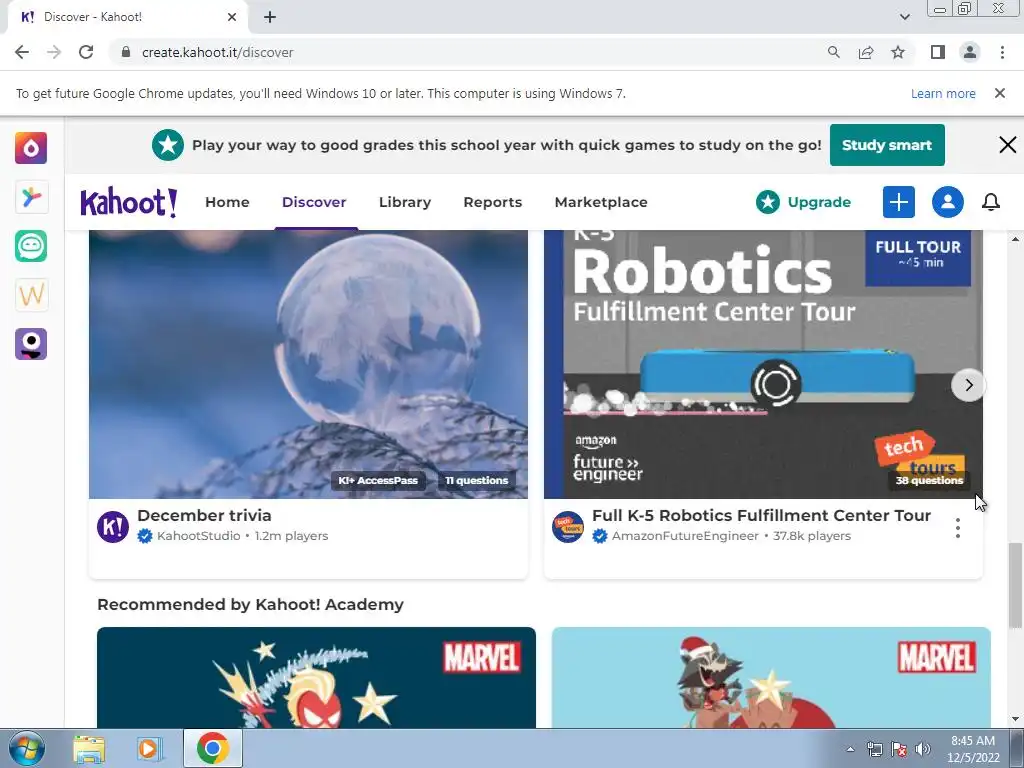Viewport: 1024px width, 768px height.
Task: Open the KahootStudio creator link
Action: pos(199,536)
